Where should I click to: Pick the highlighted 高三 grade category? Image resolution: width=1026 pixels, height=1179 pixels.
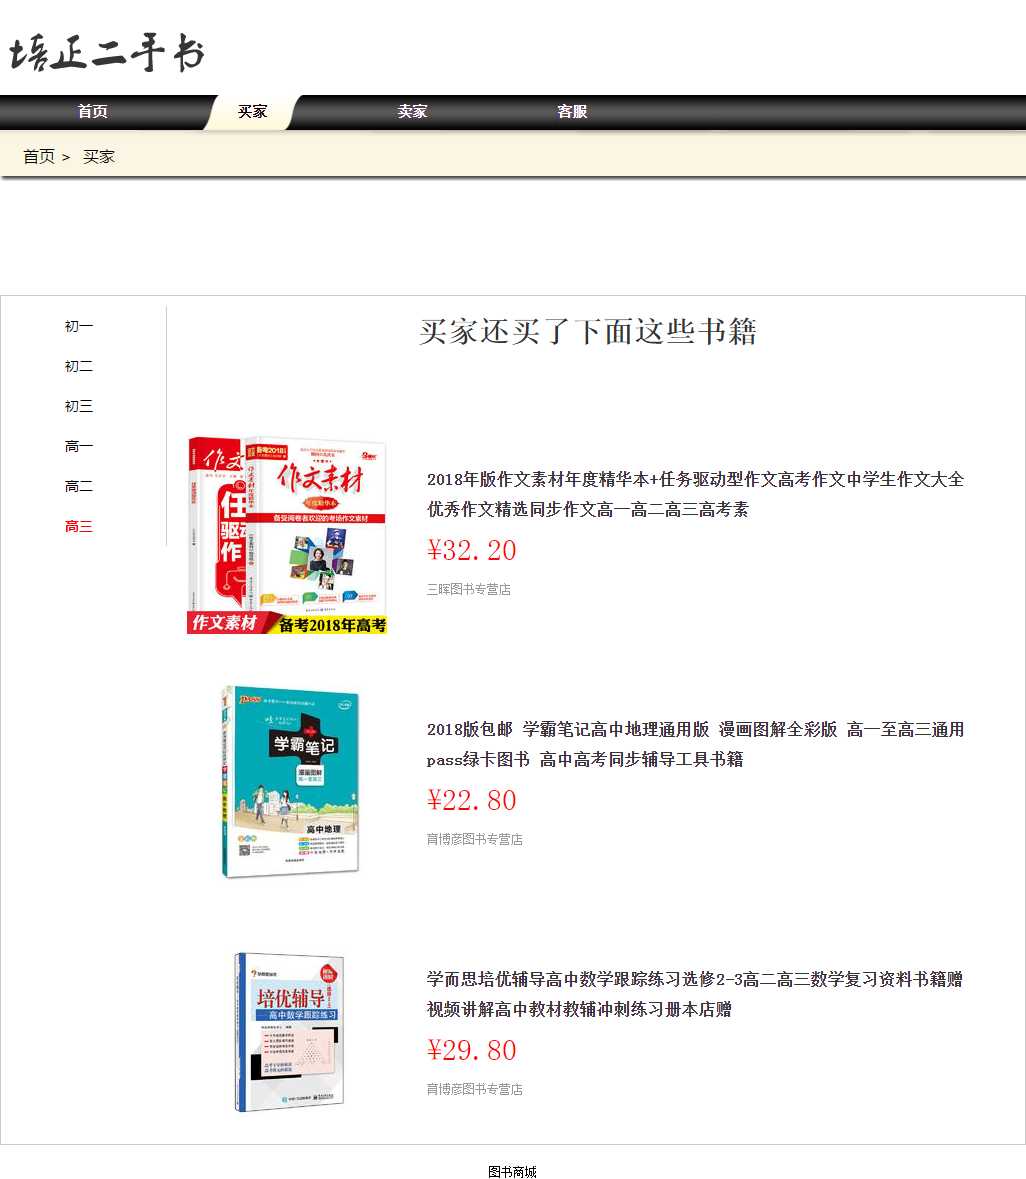tap(79, 527)
